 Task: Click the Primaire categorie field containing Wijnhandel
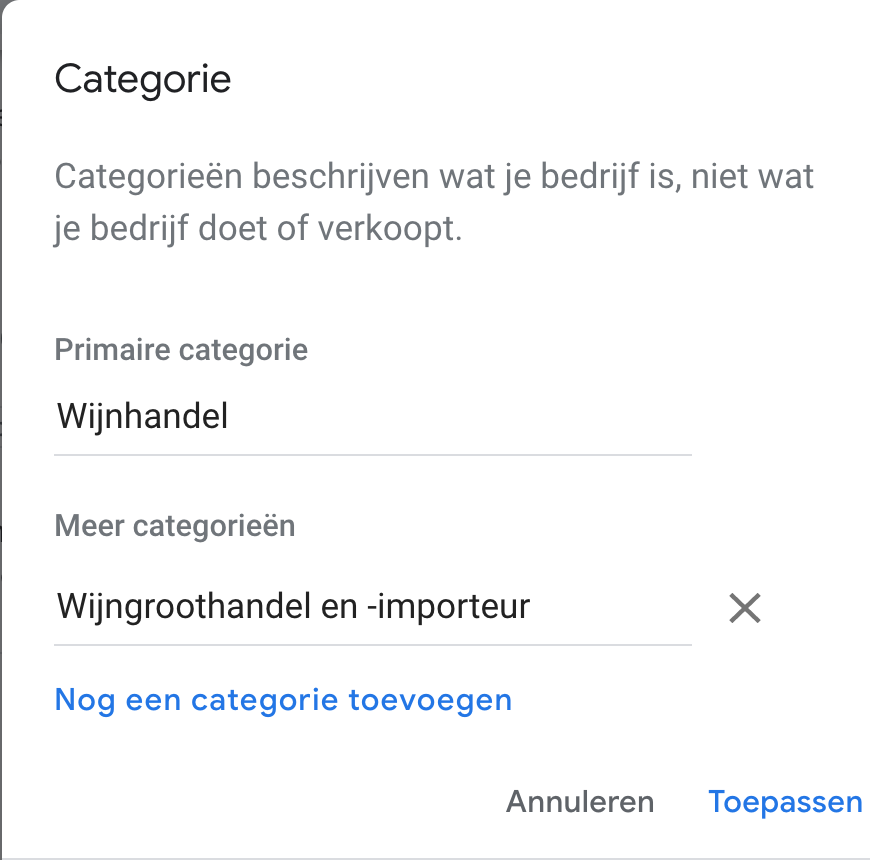[372, 416]
